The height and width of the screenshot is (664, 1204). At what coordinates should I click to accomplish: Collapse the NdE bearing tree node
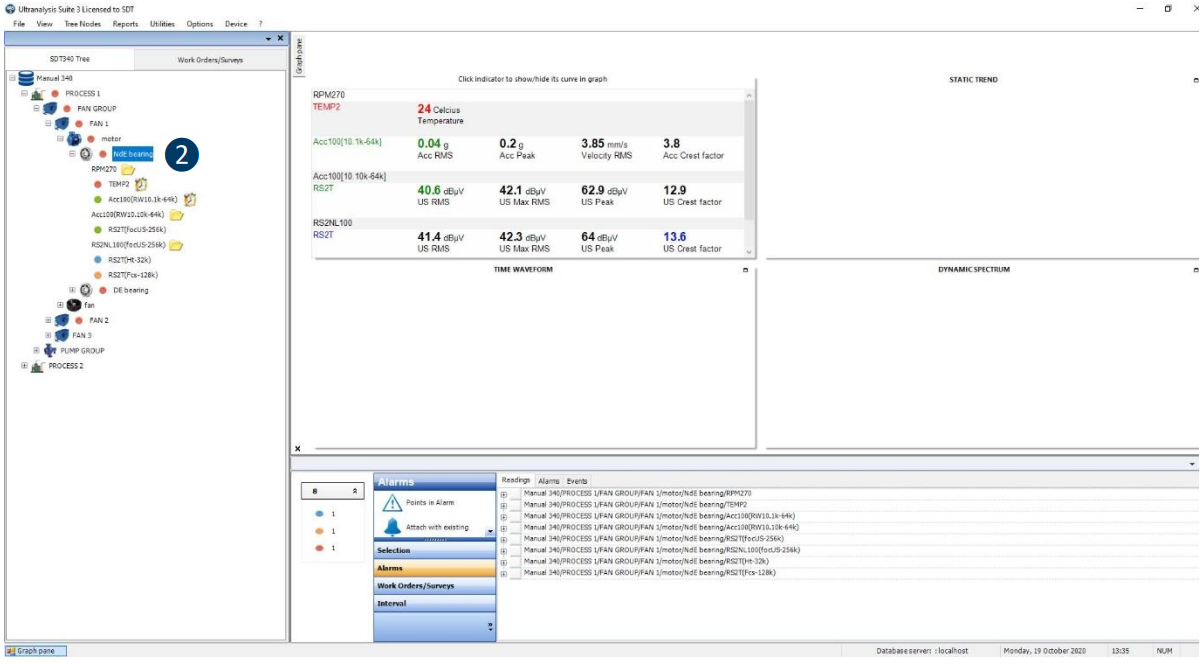pos(72,154)
